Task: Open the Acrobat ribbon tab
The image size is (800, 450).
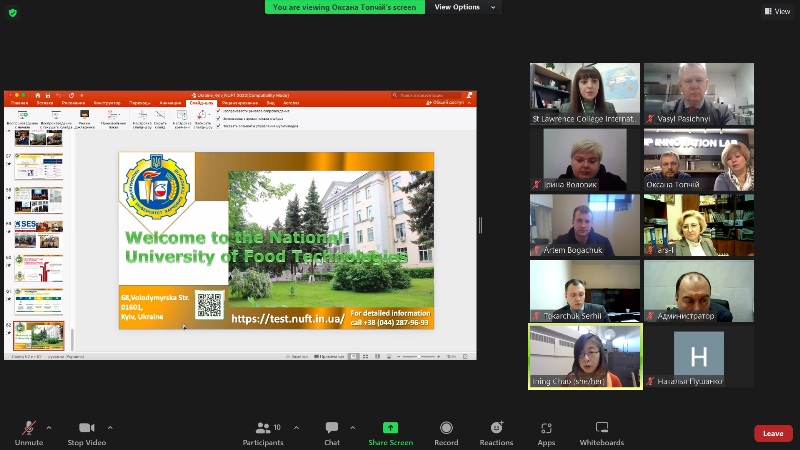Action: (291, 103)
